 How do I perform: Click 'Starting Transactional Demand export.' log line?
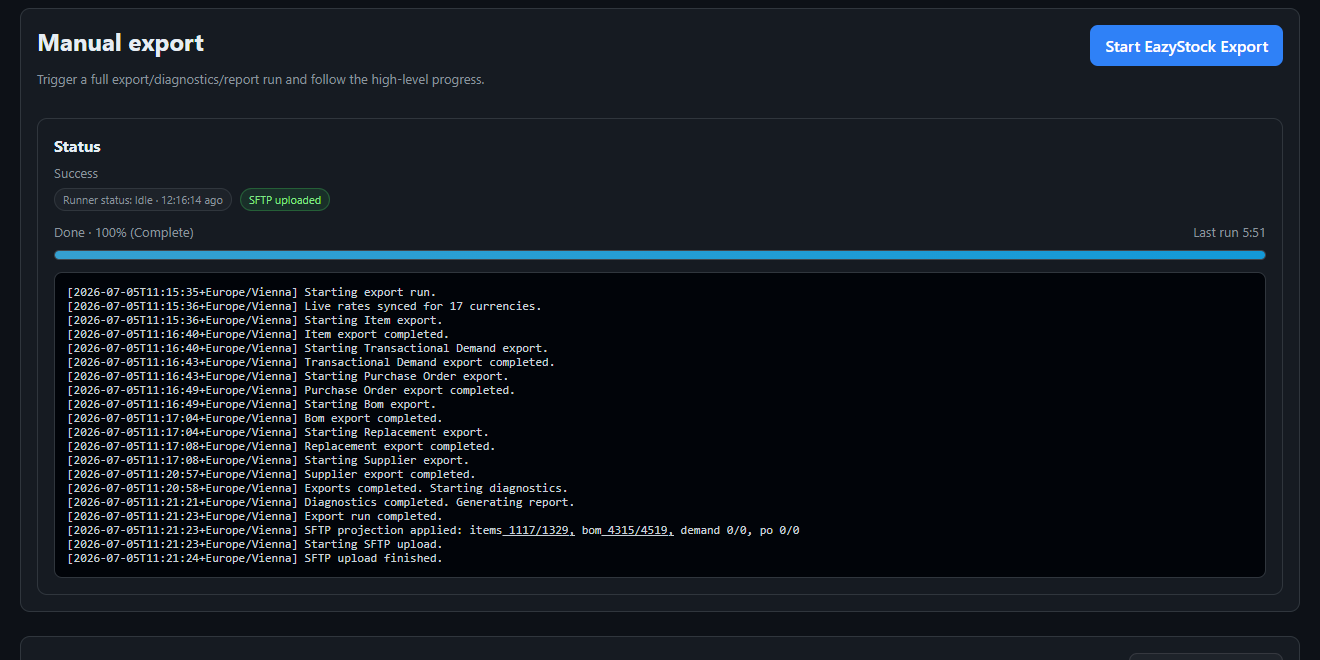(308, 348)
